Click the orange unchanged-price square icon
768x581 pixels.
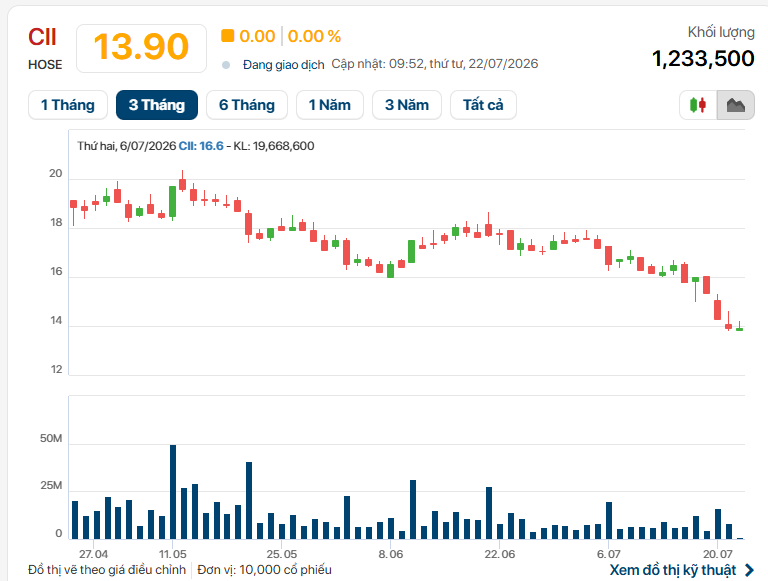coord(227,36)
